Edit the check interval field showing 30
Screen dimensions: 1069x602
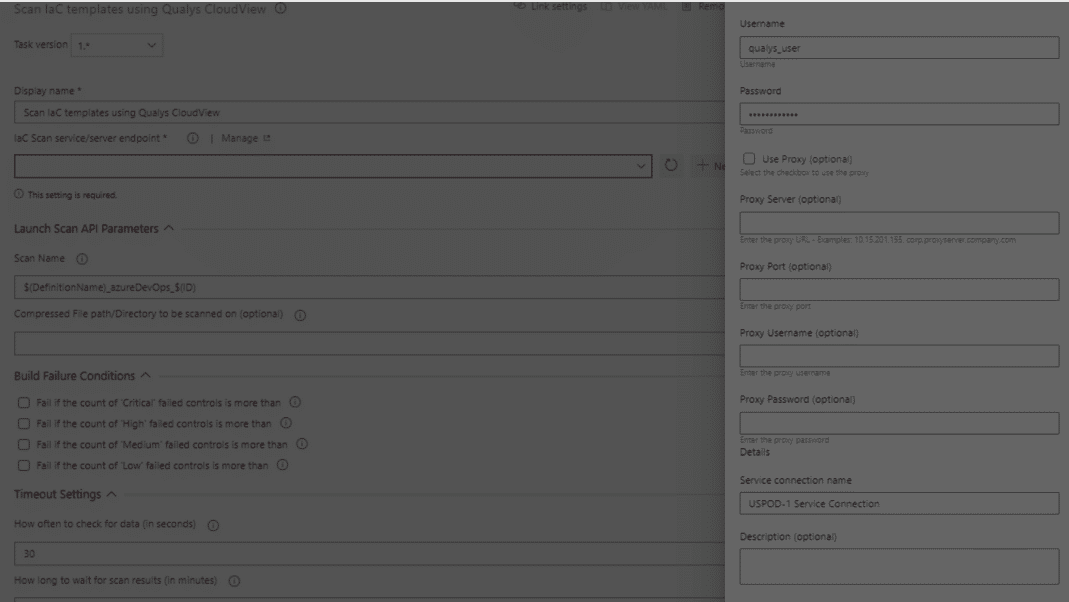(x=369, y=554)
